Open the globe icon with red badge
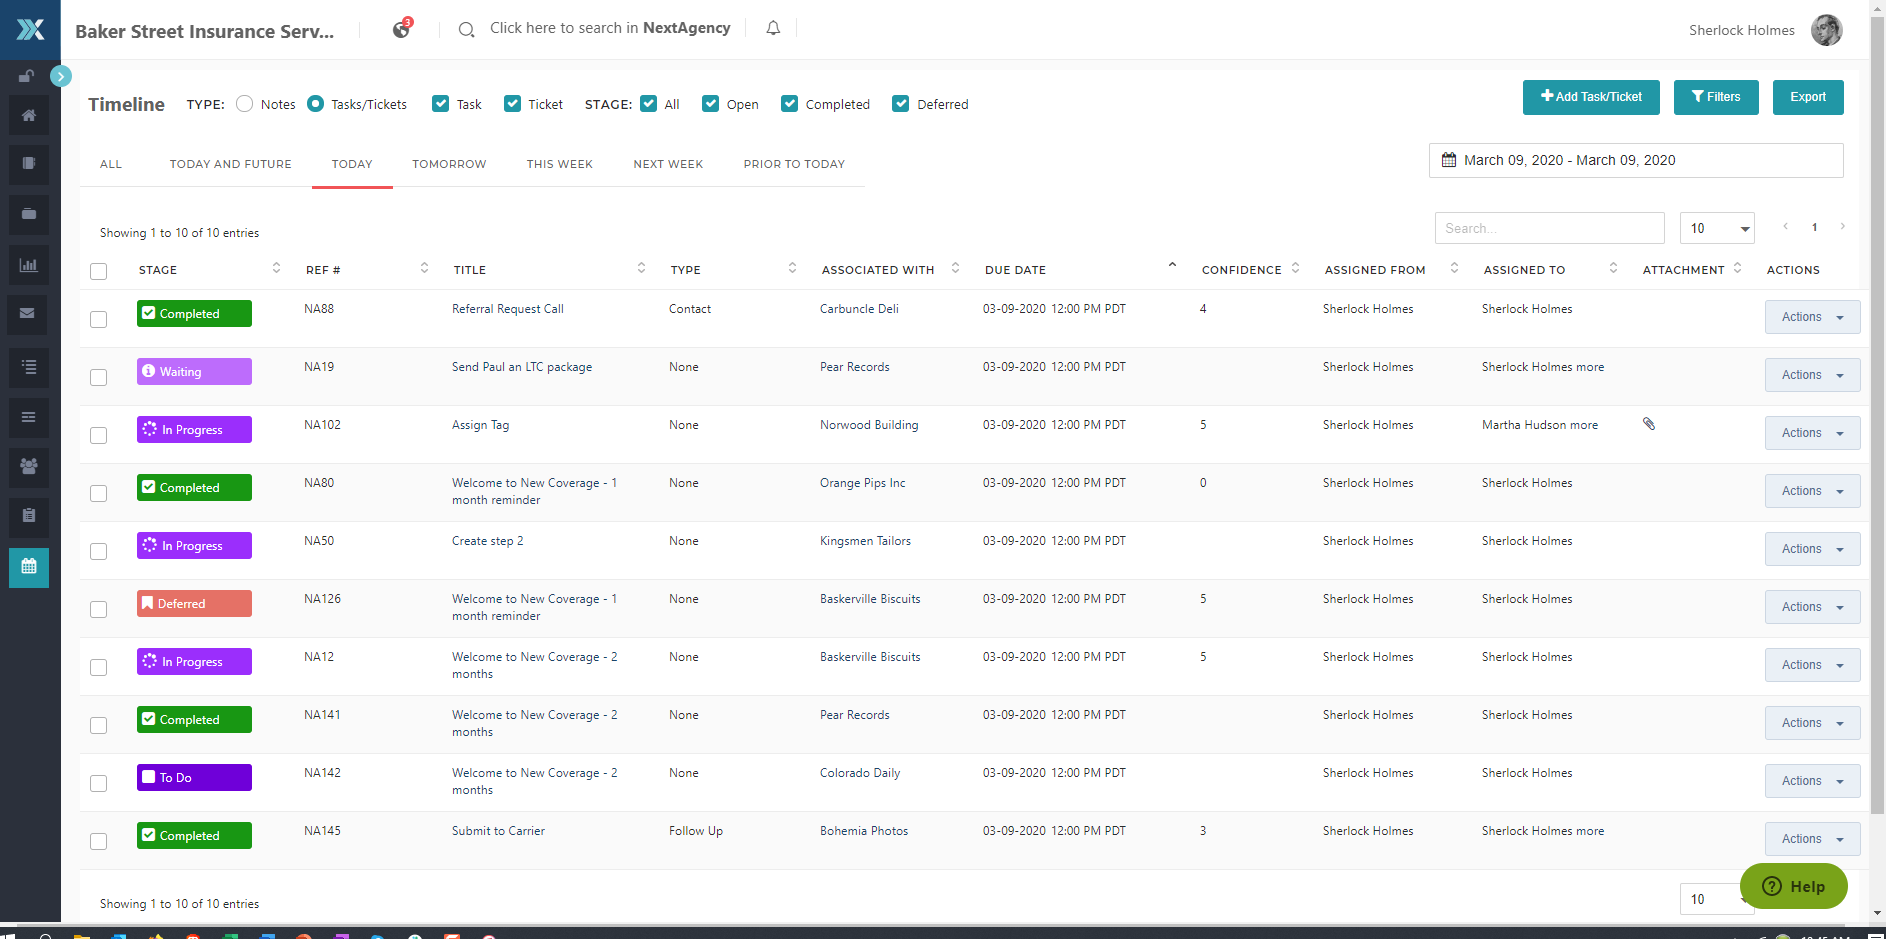The height and width of the screenshot is (939, 1886). pyautogui.click(x=401, y=29)
